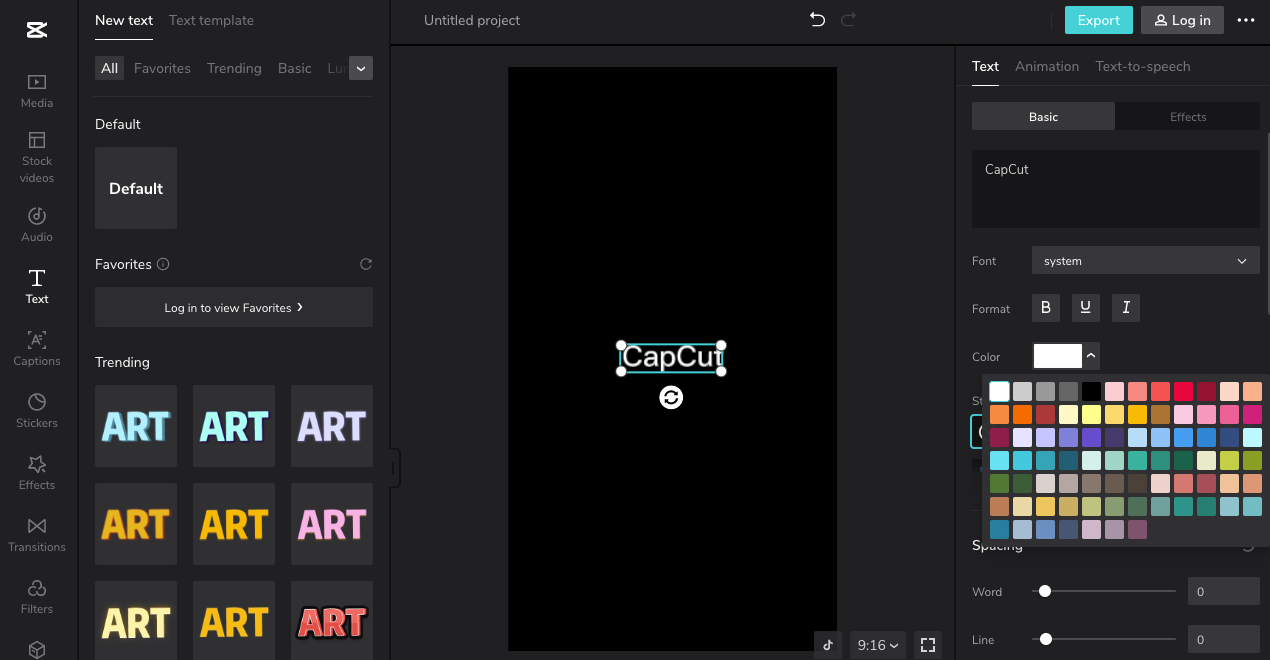The image size is (1270, 660).
Task: Toggle italic text format
Action: point(1126,308)
